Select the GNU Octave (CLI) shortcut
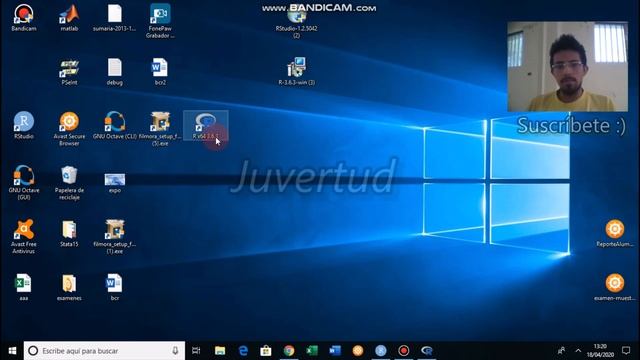 pyautogui.click(x=115, y=125)
